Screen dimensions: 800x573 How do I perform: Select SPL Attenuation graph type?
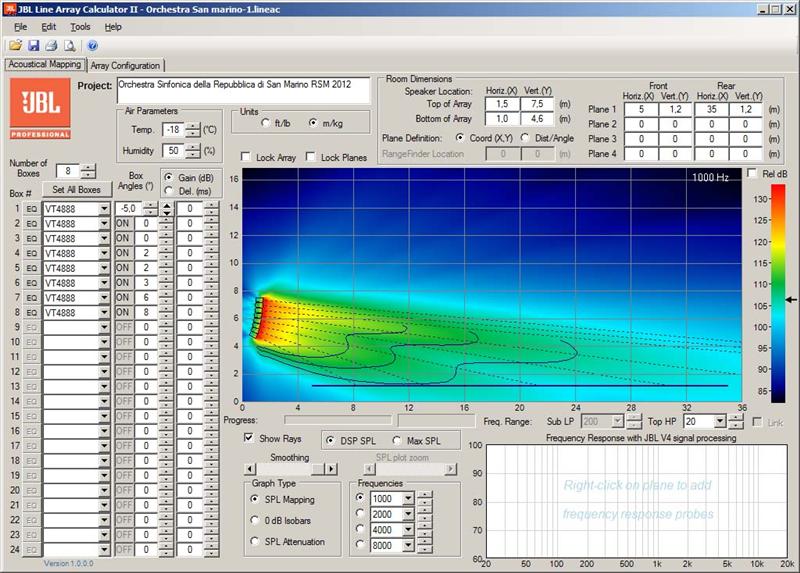point(255,541)
